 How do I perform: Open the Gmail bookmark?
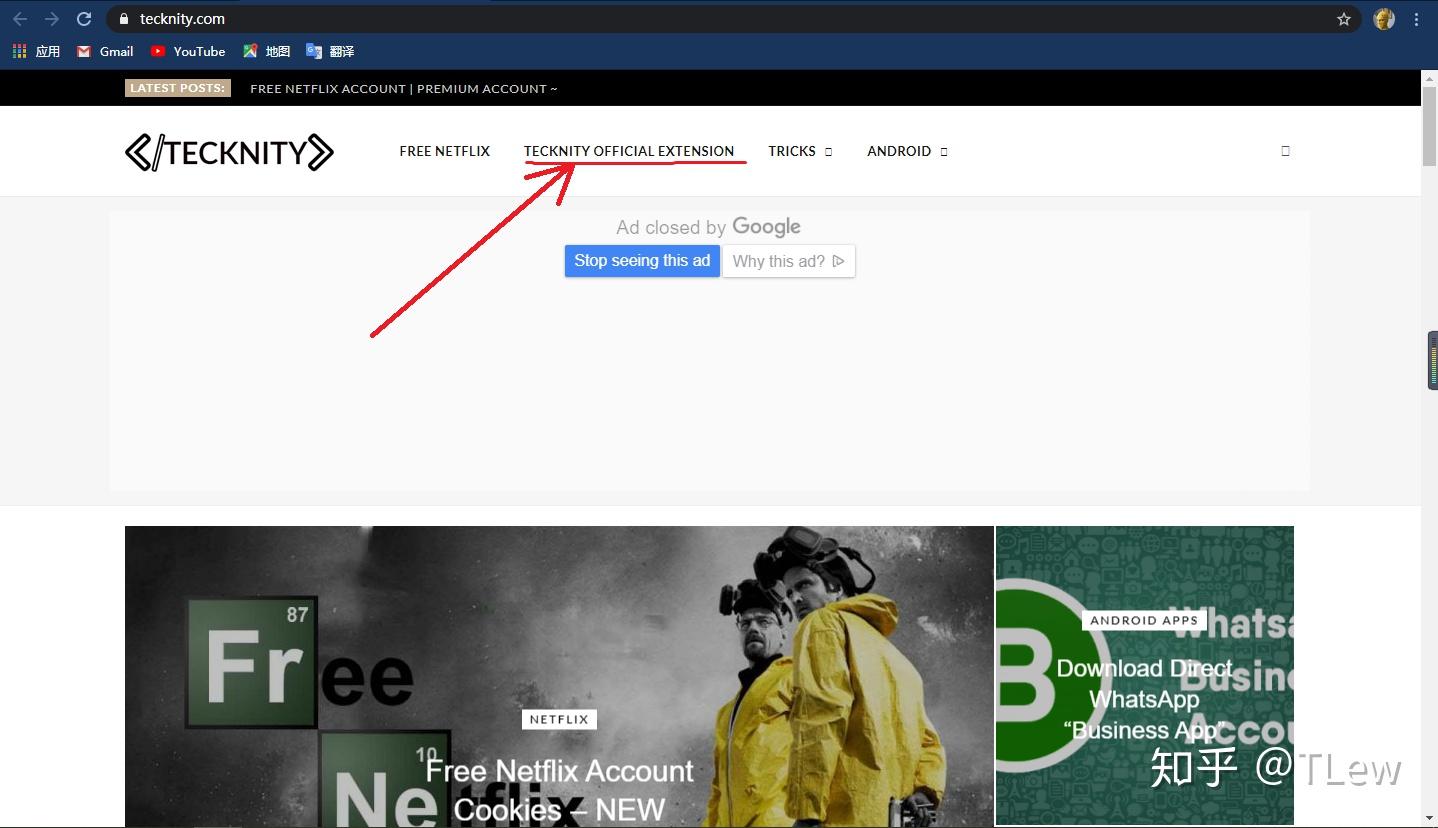(105, 51)
